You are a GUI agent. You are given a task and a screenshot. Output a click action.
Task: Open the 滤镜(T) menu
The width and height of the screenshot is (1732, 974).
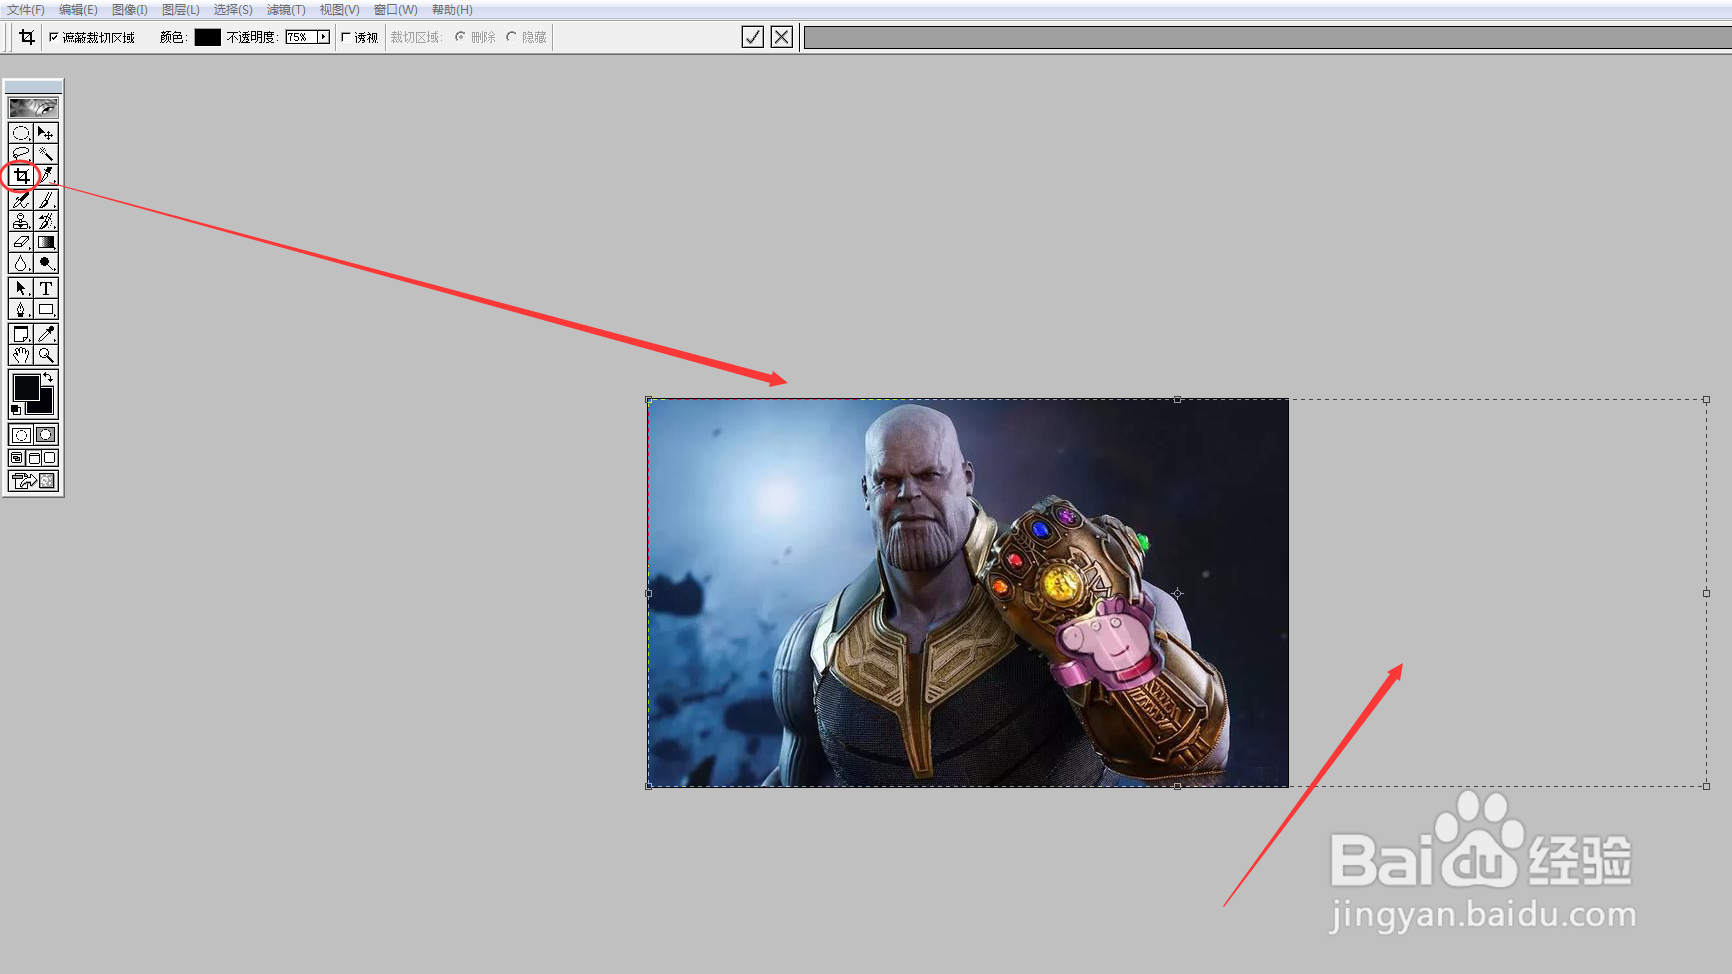[x=286, y=10]
